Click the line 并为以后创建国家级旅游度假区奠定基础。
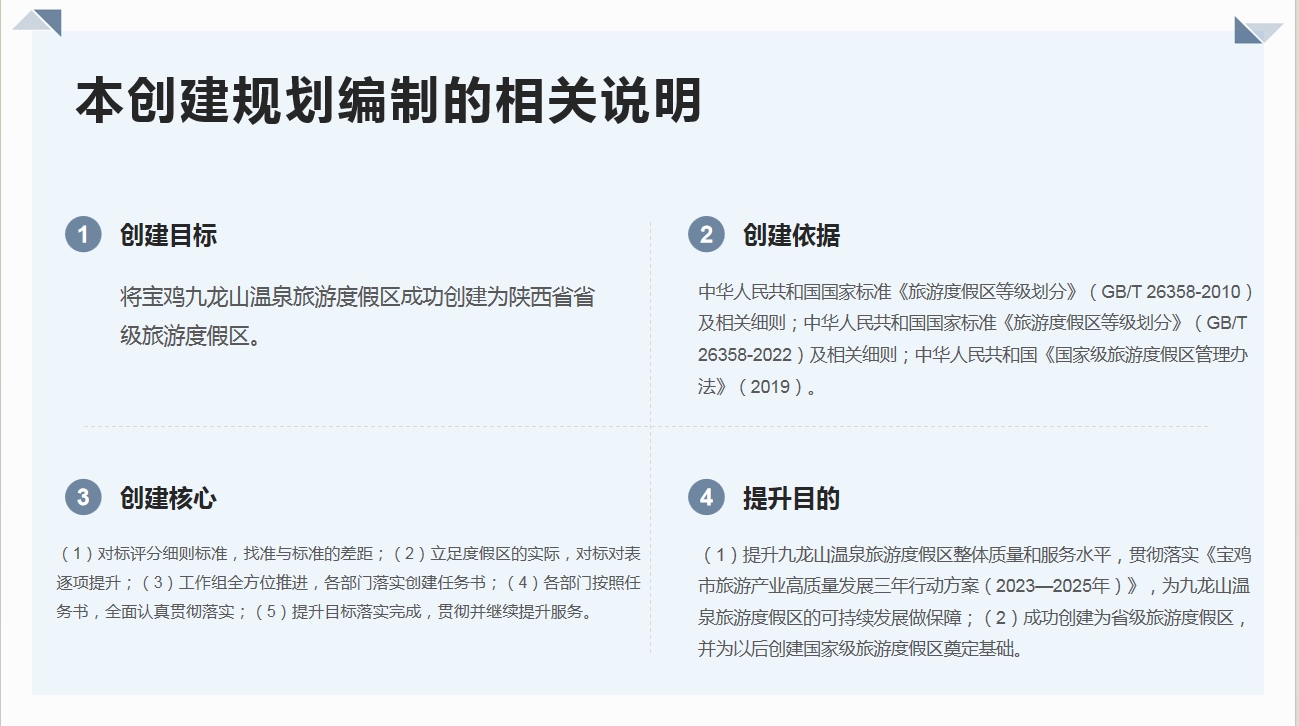1299x726 pixels. 861,649
